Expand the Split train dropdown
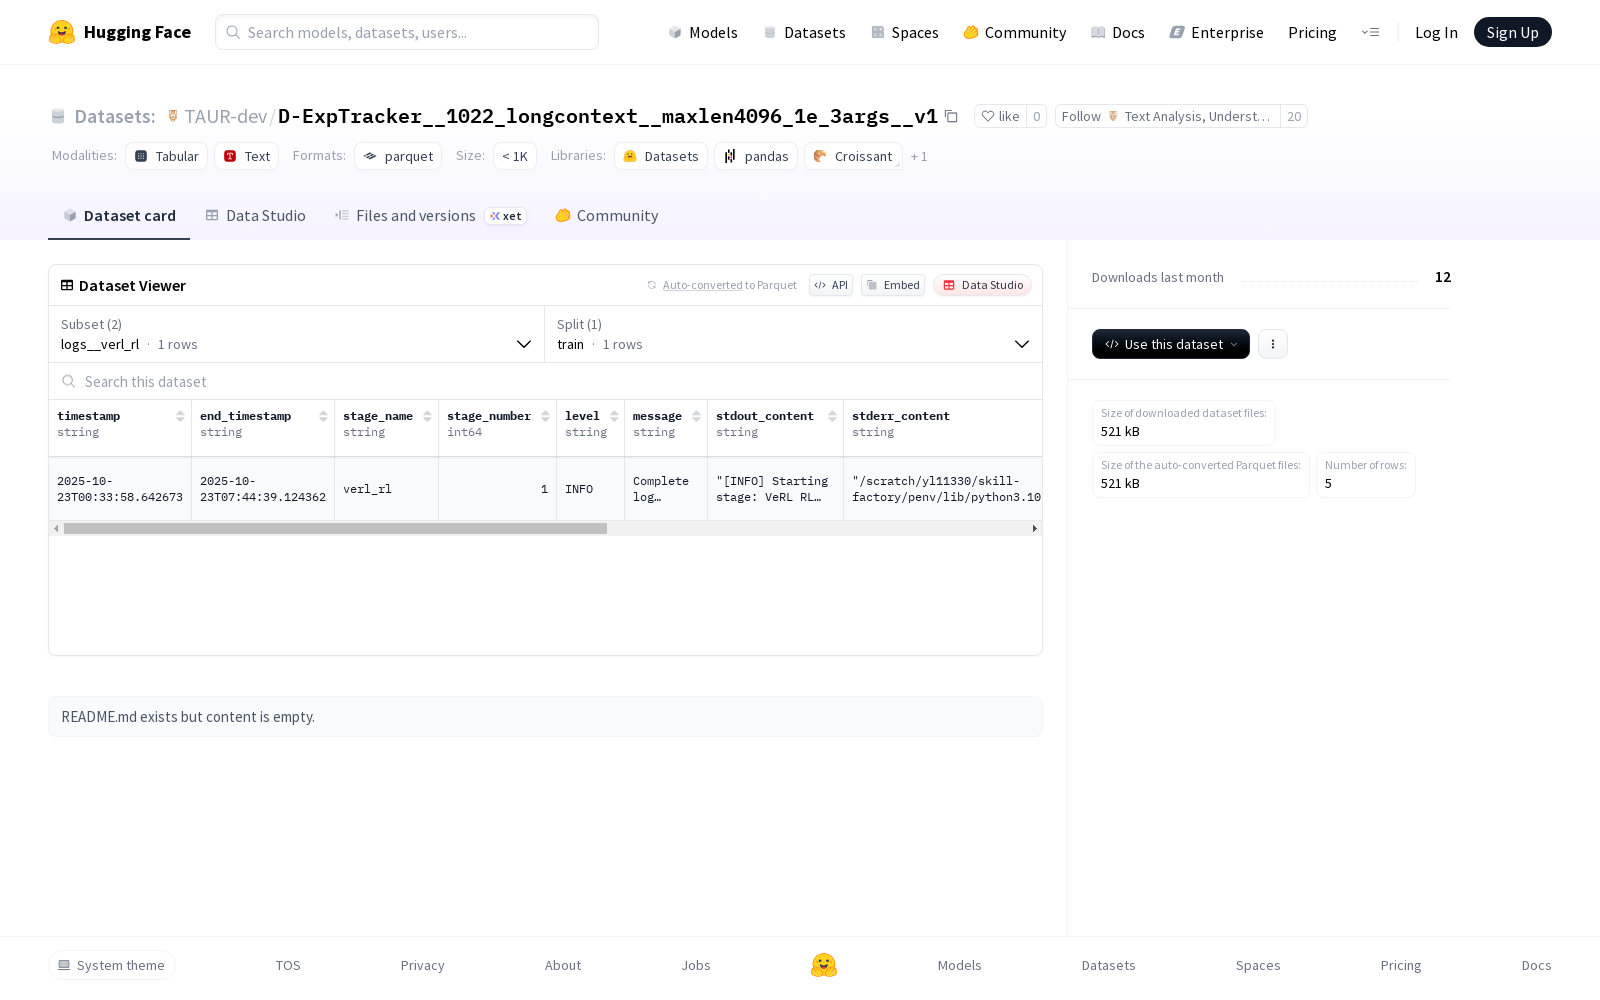 coord(793,334)
